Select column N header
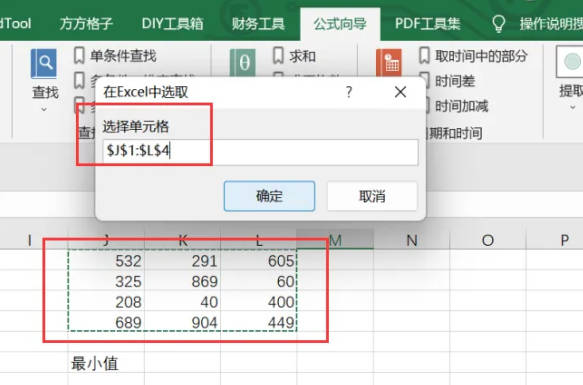Viewport: 583px width, 385px height. pyautogui.click(x=412, y=241)
